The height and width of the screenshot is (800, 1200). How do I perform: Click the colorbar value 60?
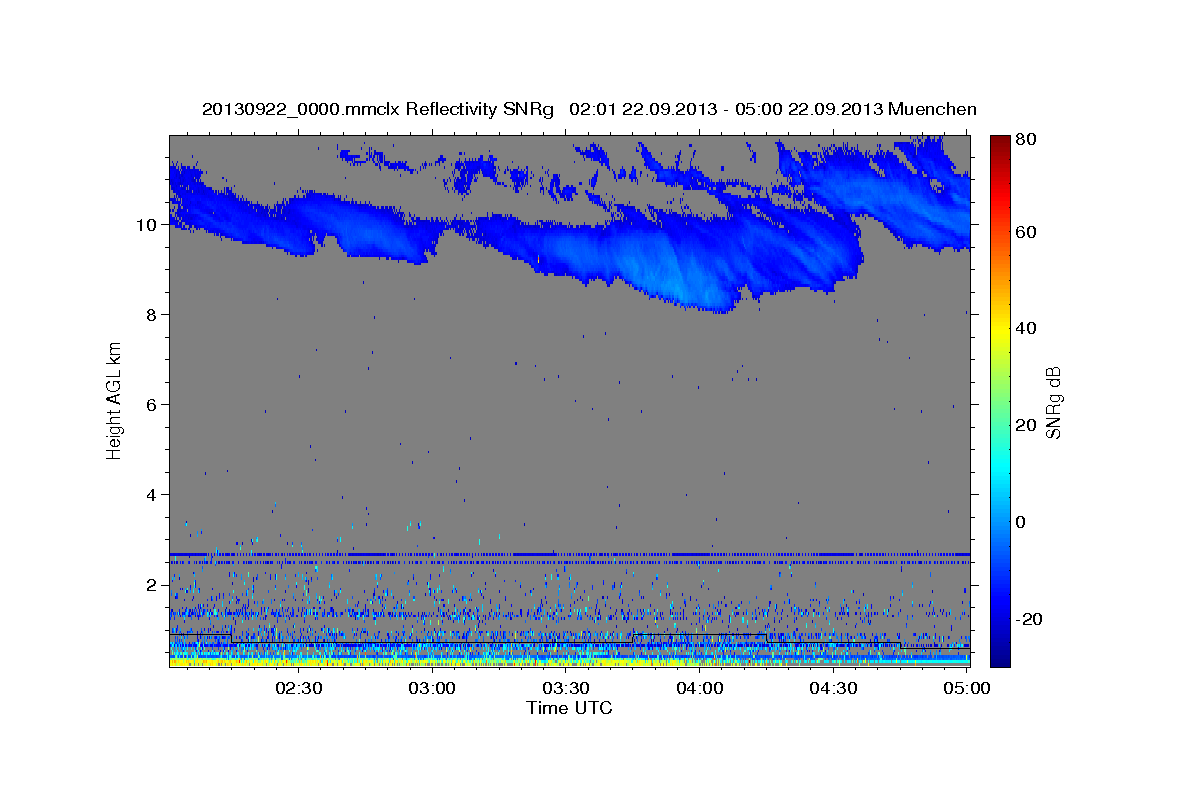click(1027, 232)
